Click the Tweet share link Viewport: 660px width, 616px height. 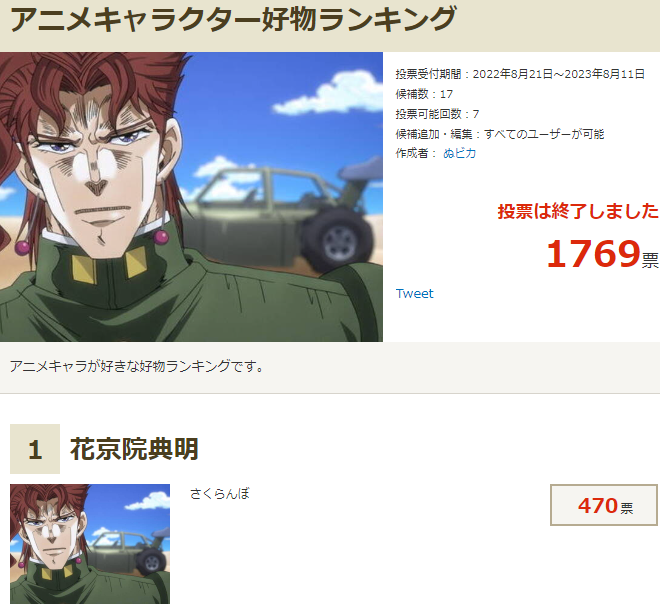click(x=414, y=293)
